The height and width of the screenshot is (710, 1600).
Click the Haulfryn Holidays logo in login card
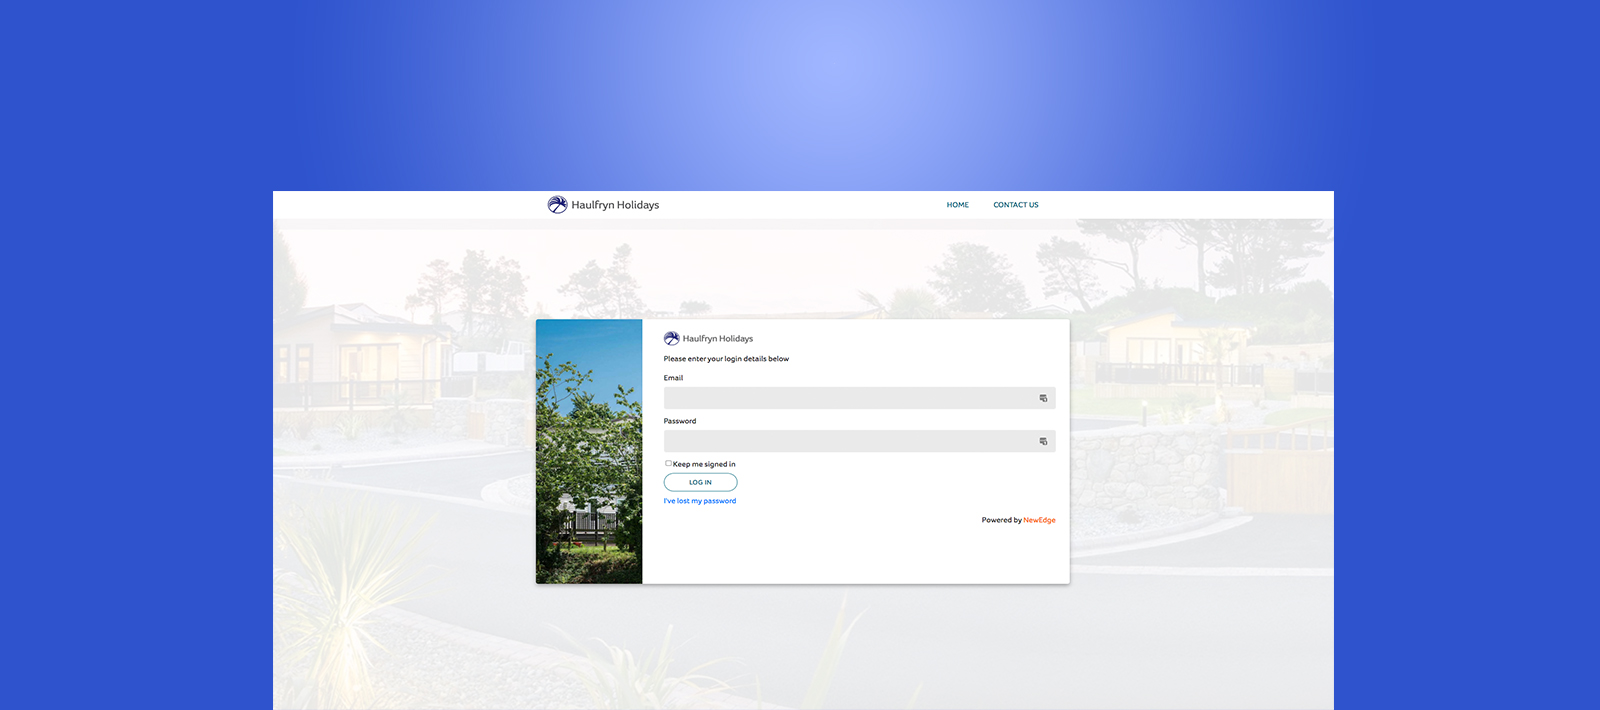tap(708, 339)
